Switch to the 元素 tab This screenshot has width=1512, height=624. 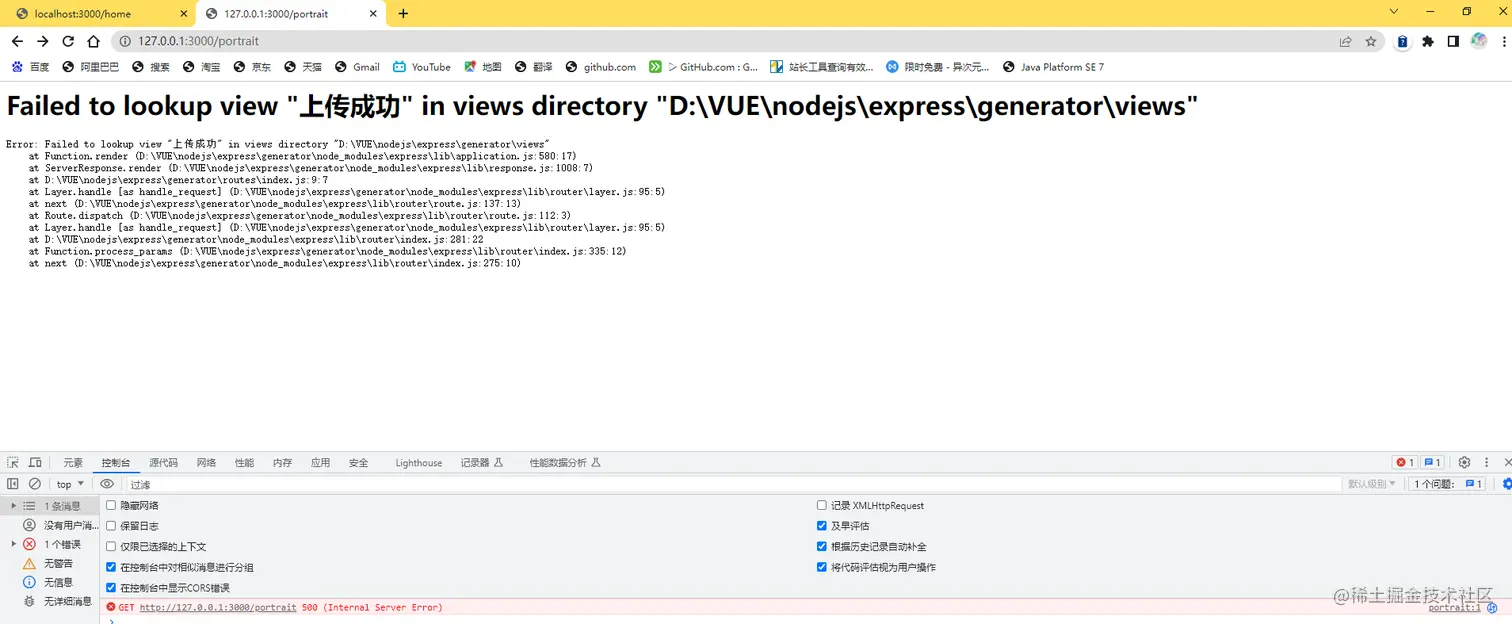click(x=73, y=463)
